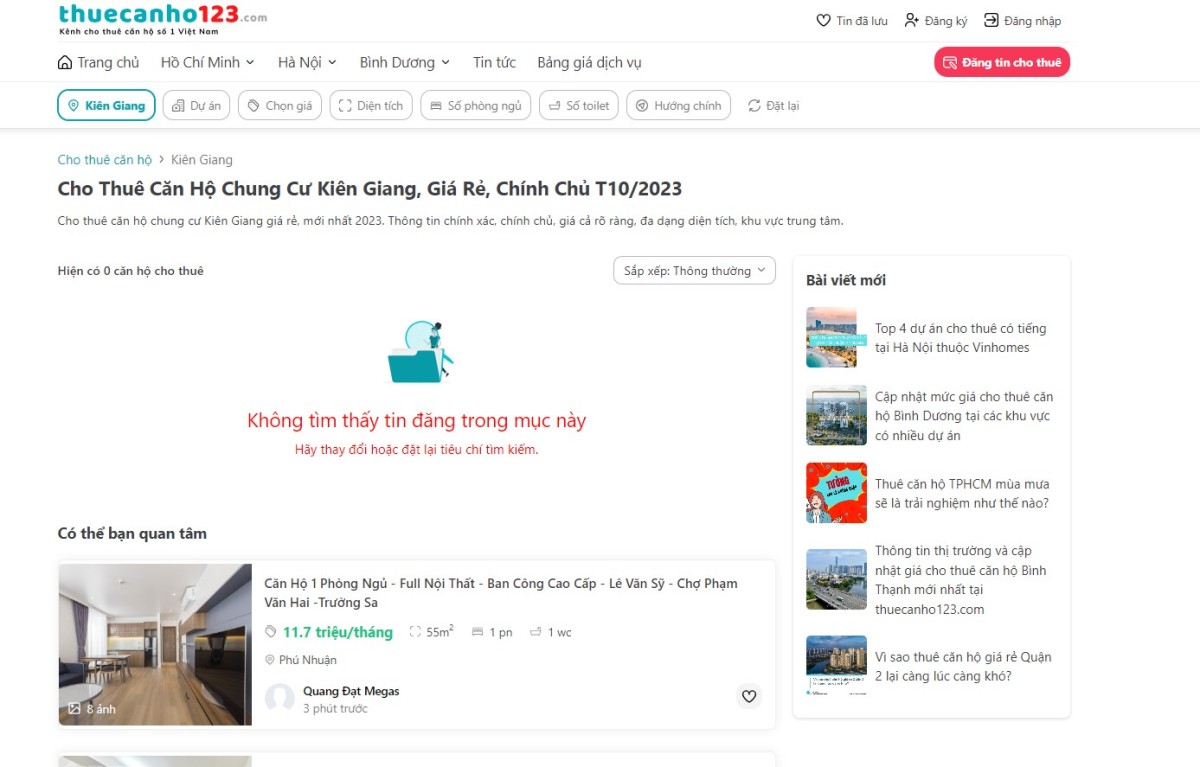Click thumbnail of Bình Dương price article
The height and width of the screenshot is (767, 1200).
point(837,416)
